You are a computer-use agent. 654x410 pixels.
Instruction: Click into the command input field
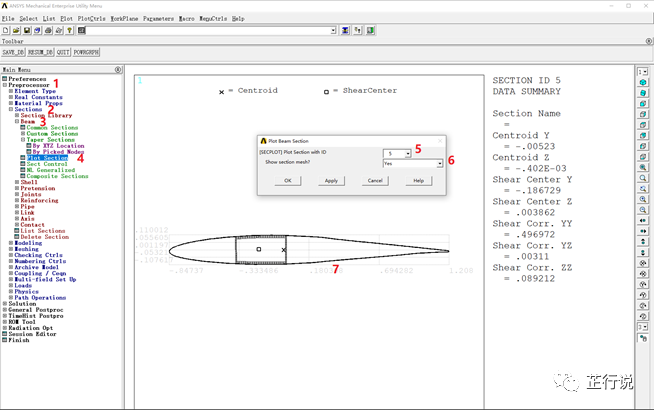coord(207,30)
